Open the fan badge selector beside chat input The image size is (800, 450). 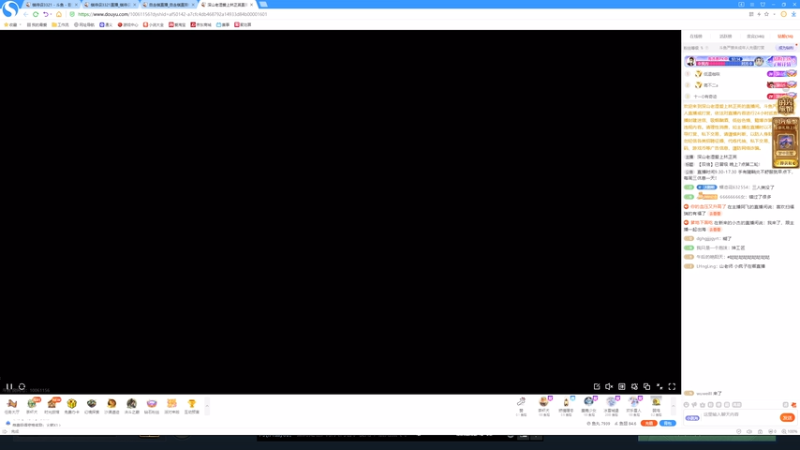click(692, 418)
